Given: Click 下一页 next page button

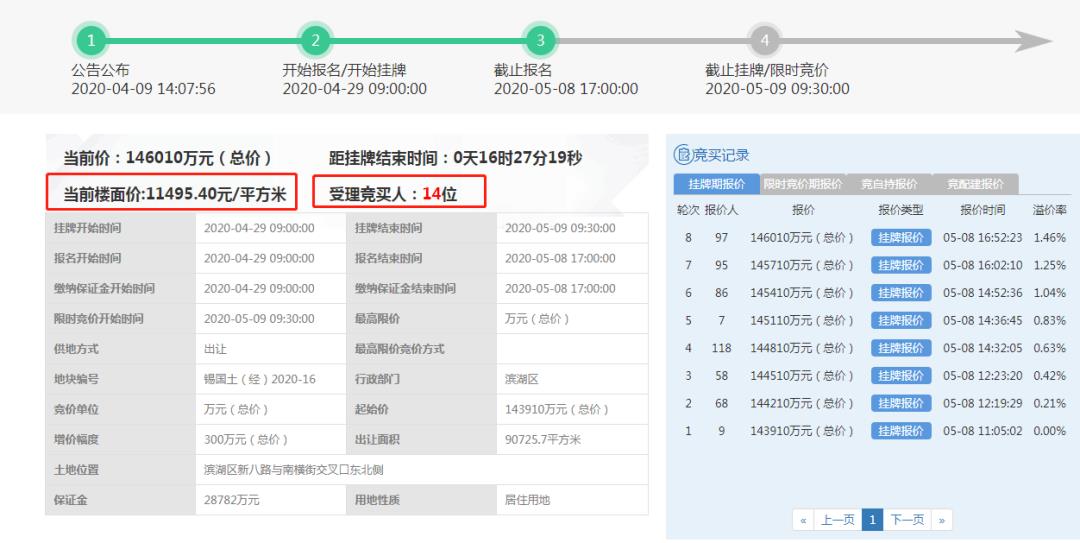Looking at the screenshot, I should tap(908, 520).
